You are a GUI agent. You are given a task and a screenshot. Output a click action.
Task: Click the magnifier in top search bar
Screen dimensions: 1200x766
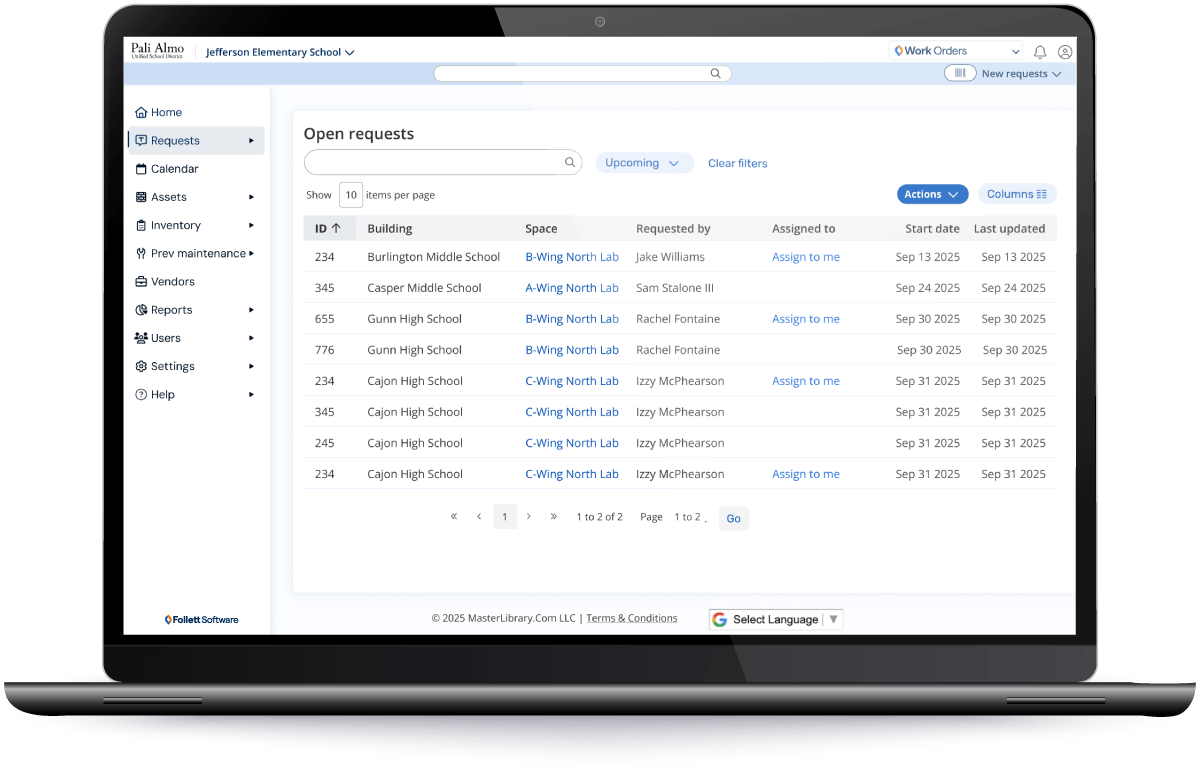coord(715,73)
